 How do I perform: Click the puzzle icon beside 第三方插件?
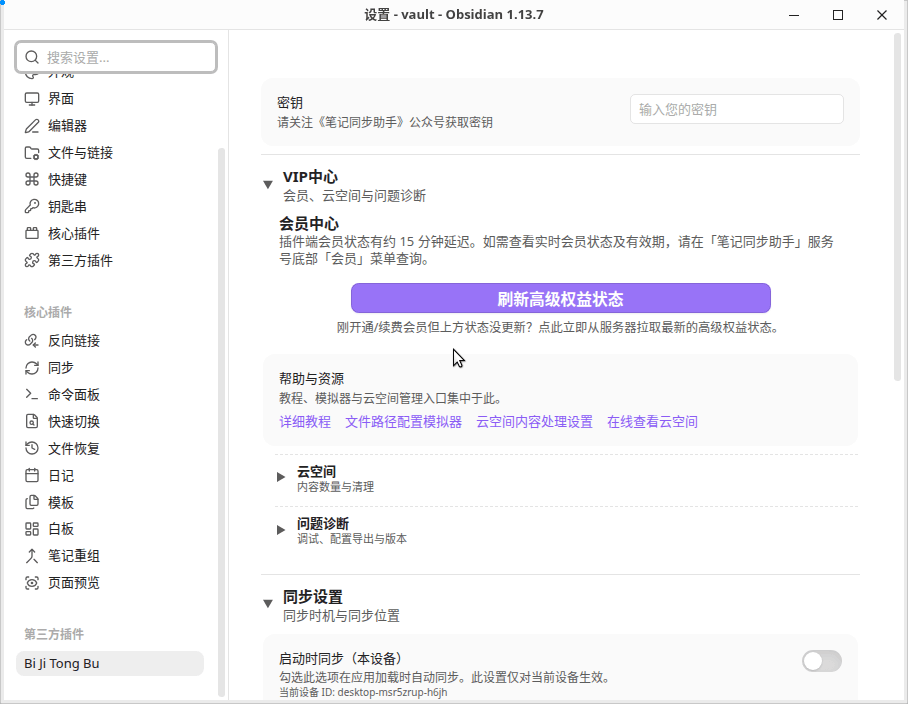tap(32, 261)
